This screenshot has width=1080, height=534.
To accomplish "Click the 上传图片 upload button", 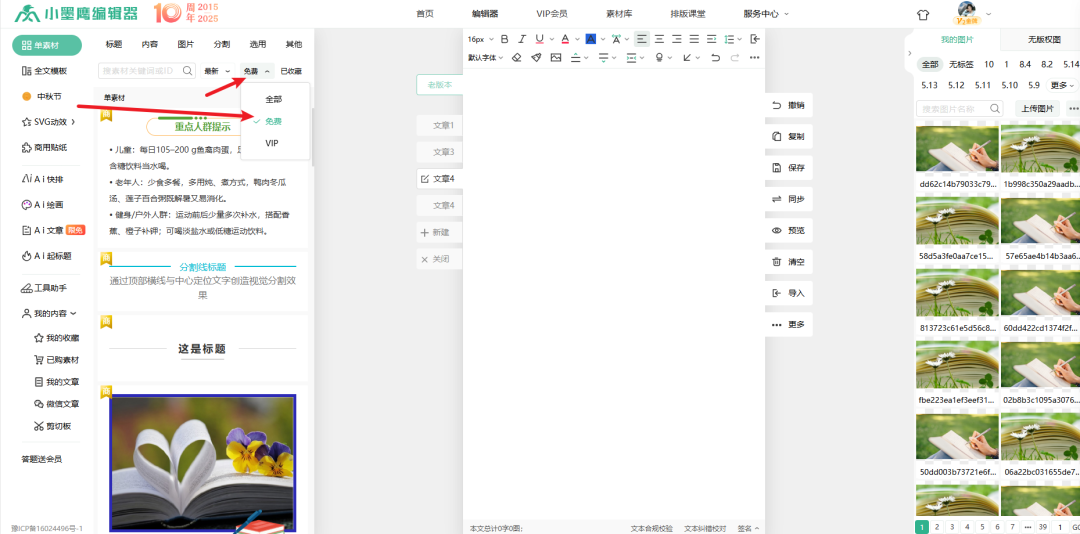I will tap(1037, 108).
